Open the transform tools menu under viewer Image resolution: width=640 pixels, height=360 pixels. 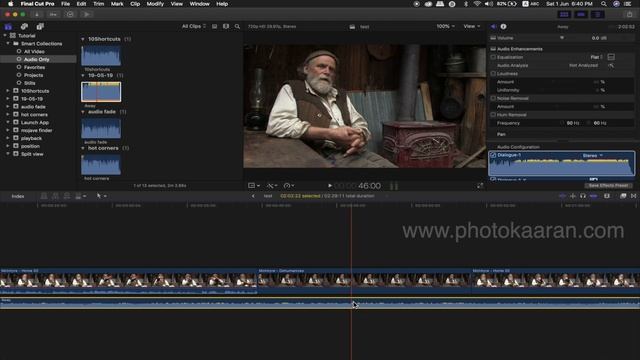coord(254,186)
